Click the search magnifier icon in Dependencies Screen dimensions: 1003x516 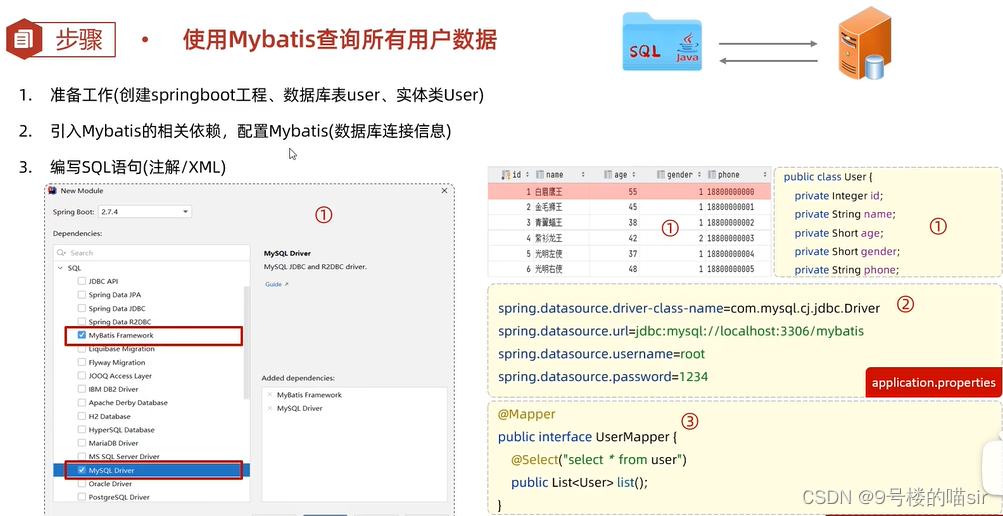pos(61,253)
